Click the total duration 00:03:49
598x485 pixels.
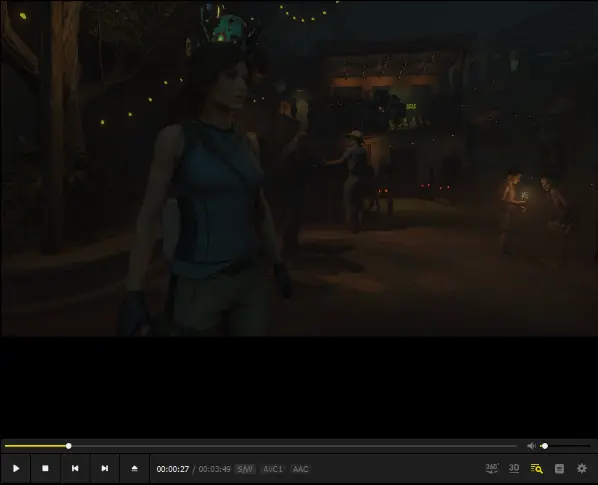point(214,469)
